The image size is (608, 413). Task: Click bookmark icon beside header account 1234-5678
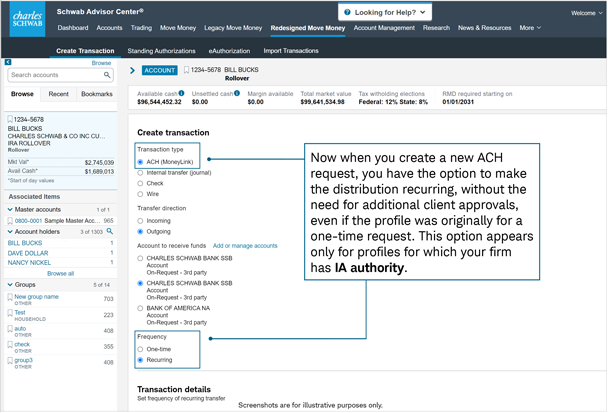(x=187, y=70)
